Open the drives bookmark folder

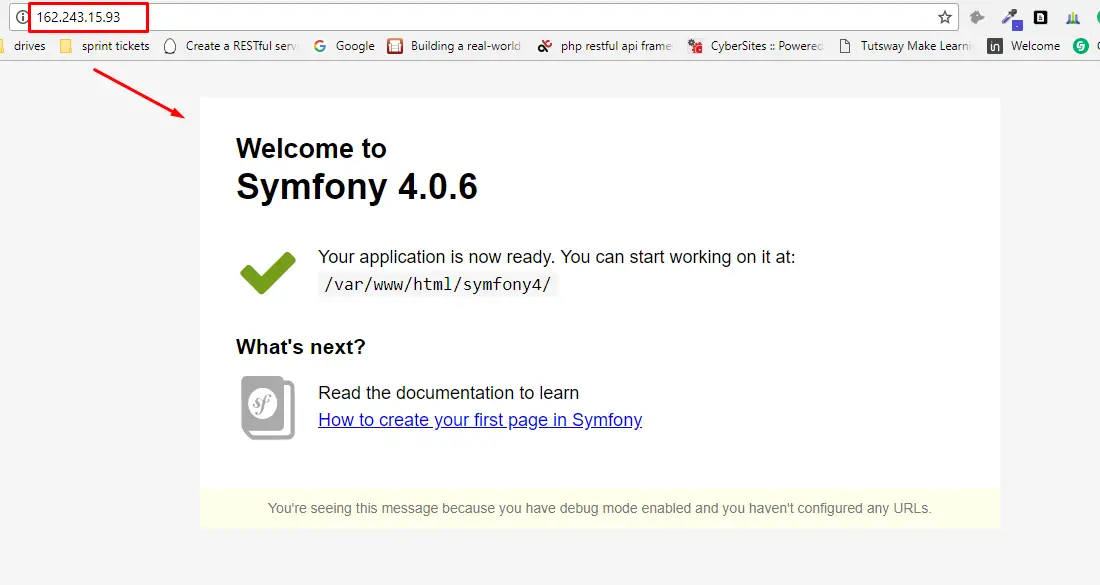[x=24, y=46]
